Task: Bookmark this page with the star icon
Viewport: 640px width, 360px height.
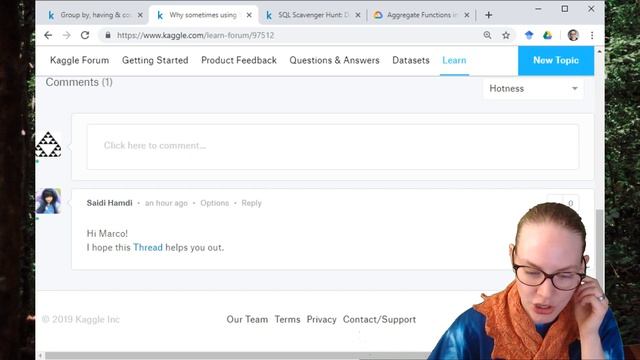Action: pyautogui.click(x=506, y=36)
